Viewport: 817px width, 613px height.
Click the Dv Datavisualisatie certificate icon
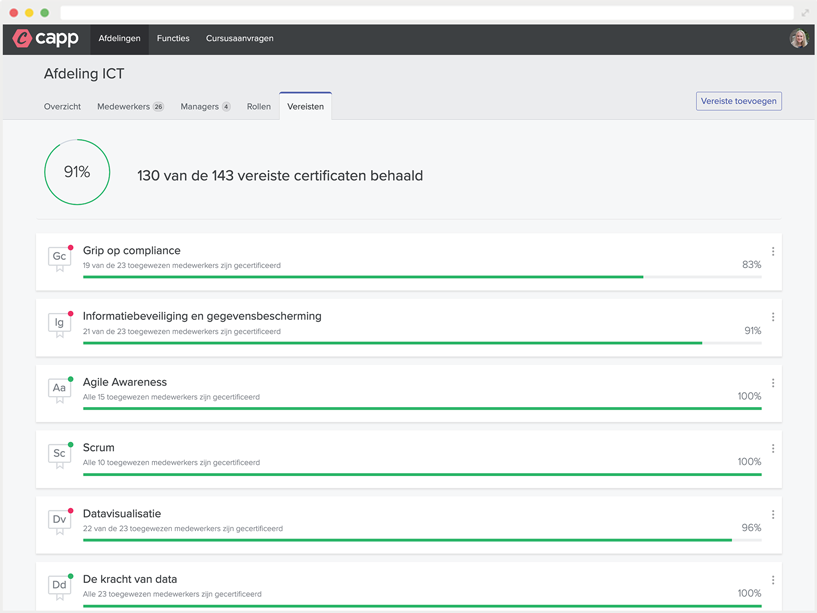pyautogui.click(x=59, y=520)
